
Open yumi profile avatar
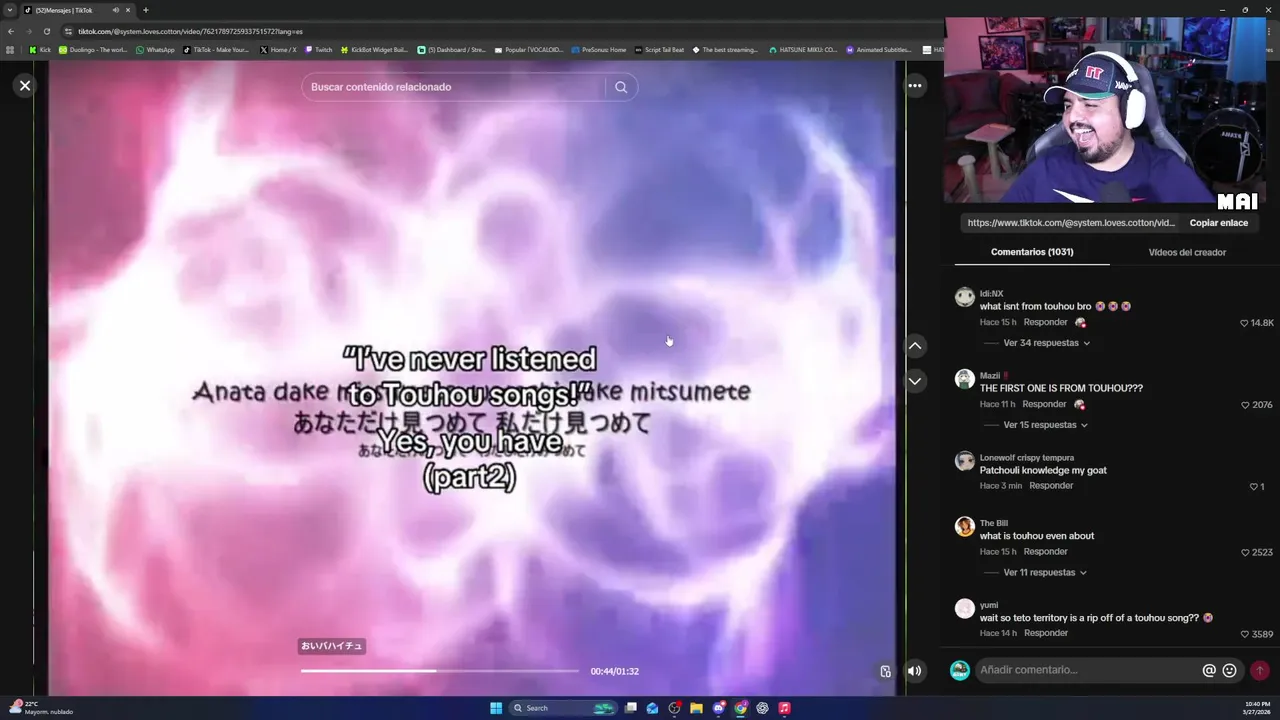click(965, 608)
